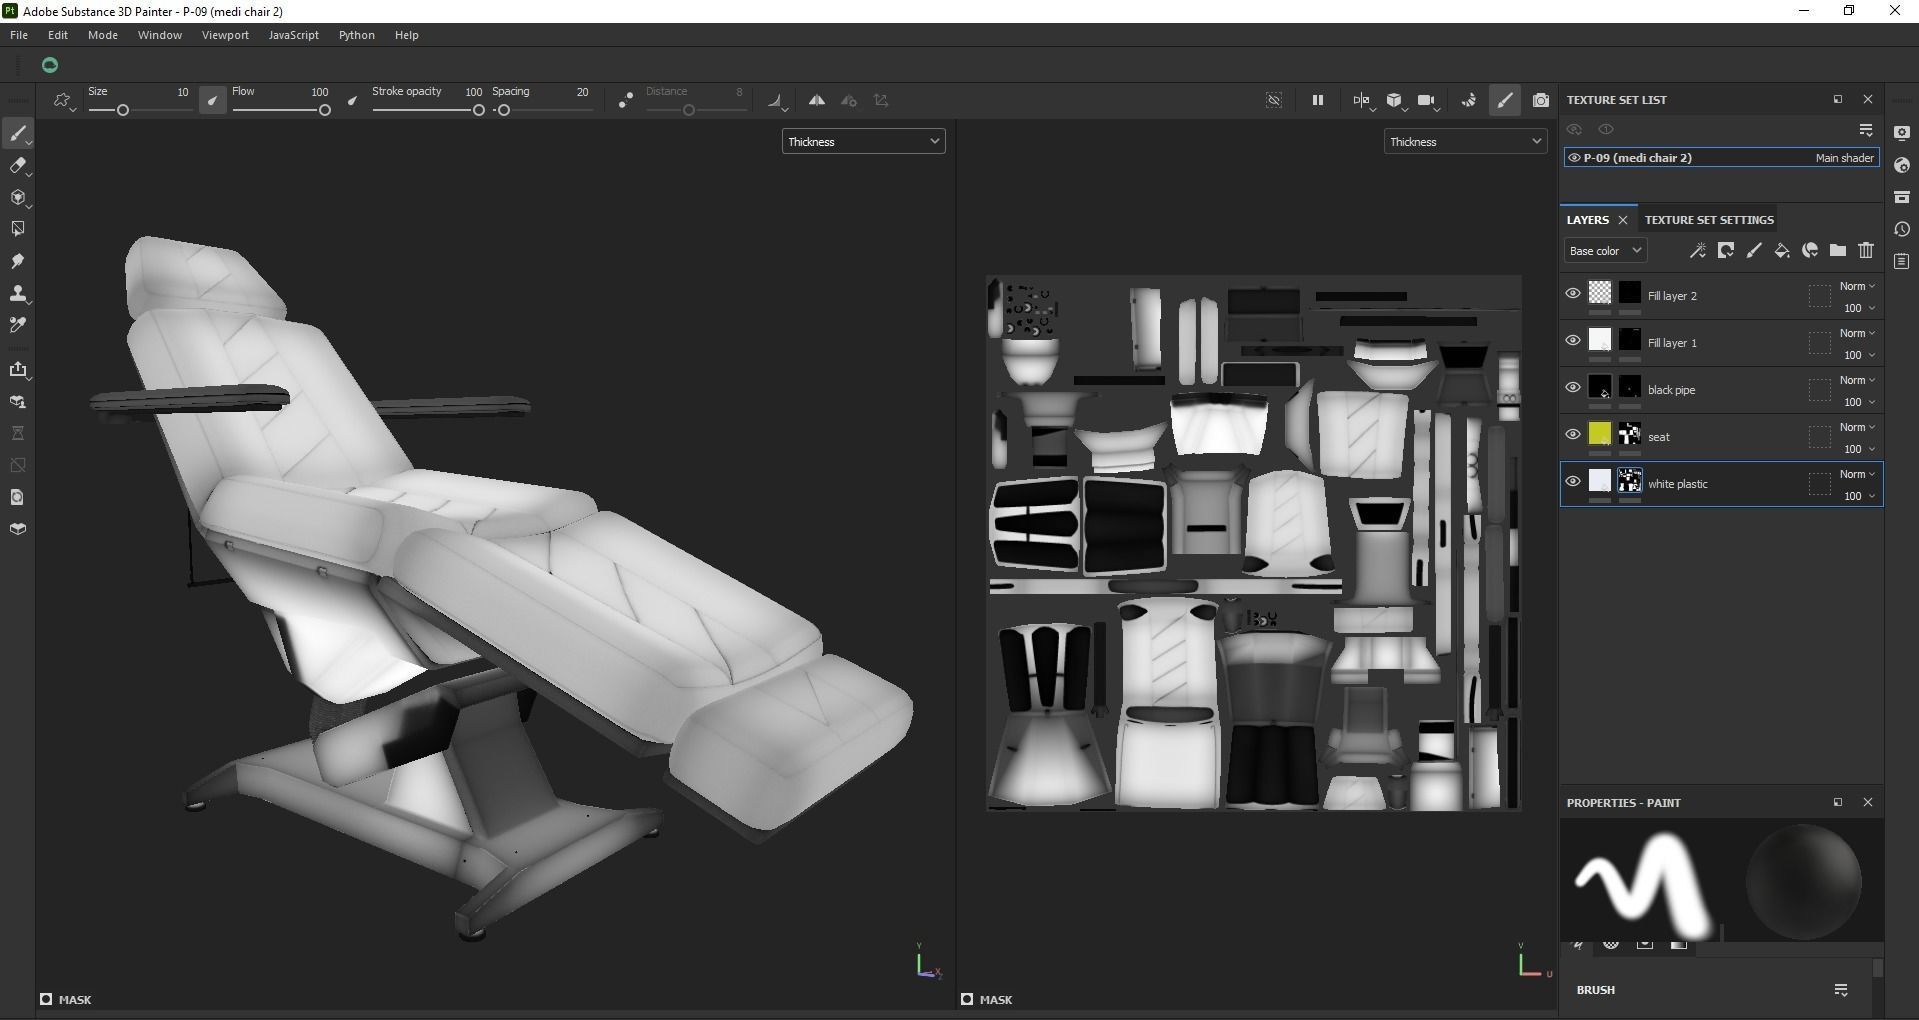Select the Polygon Fill tool

(x=18, y=229)
